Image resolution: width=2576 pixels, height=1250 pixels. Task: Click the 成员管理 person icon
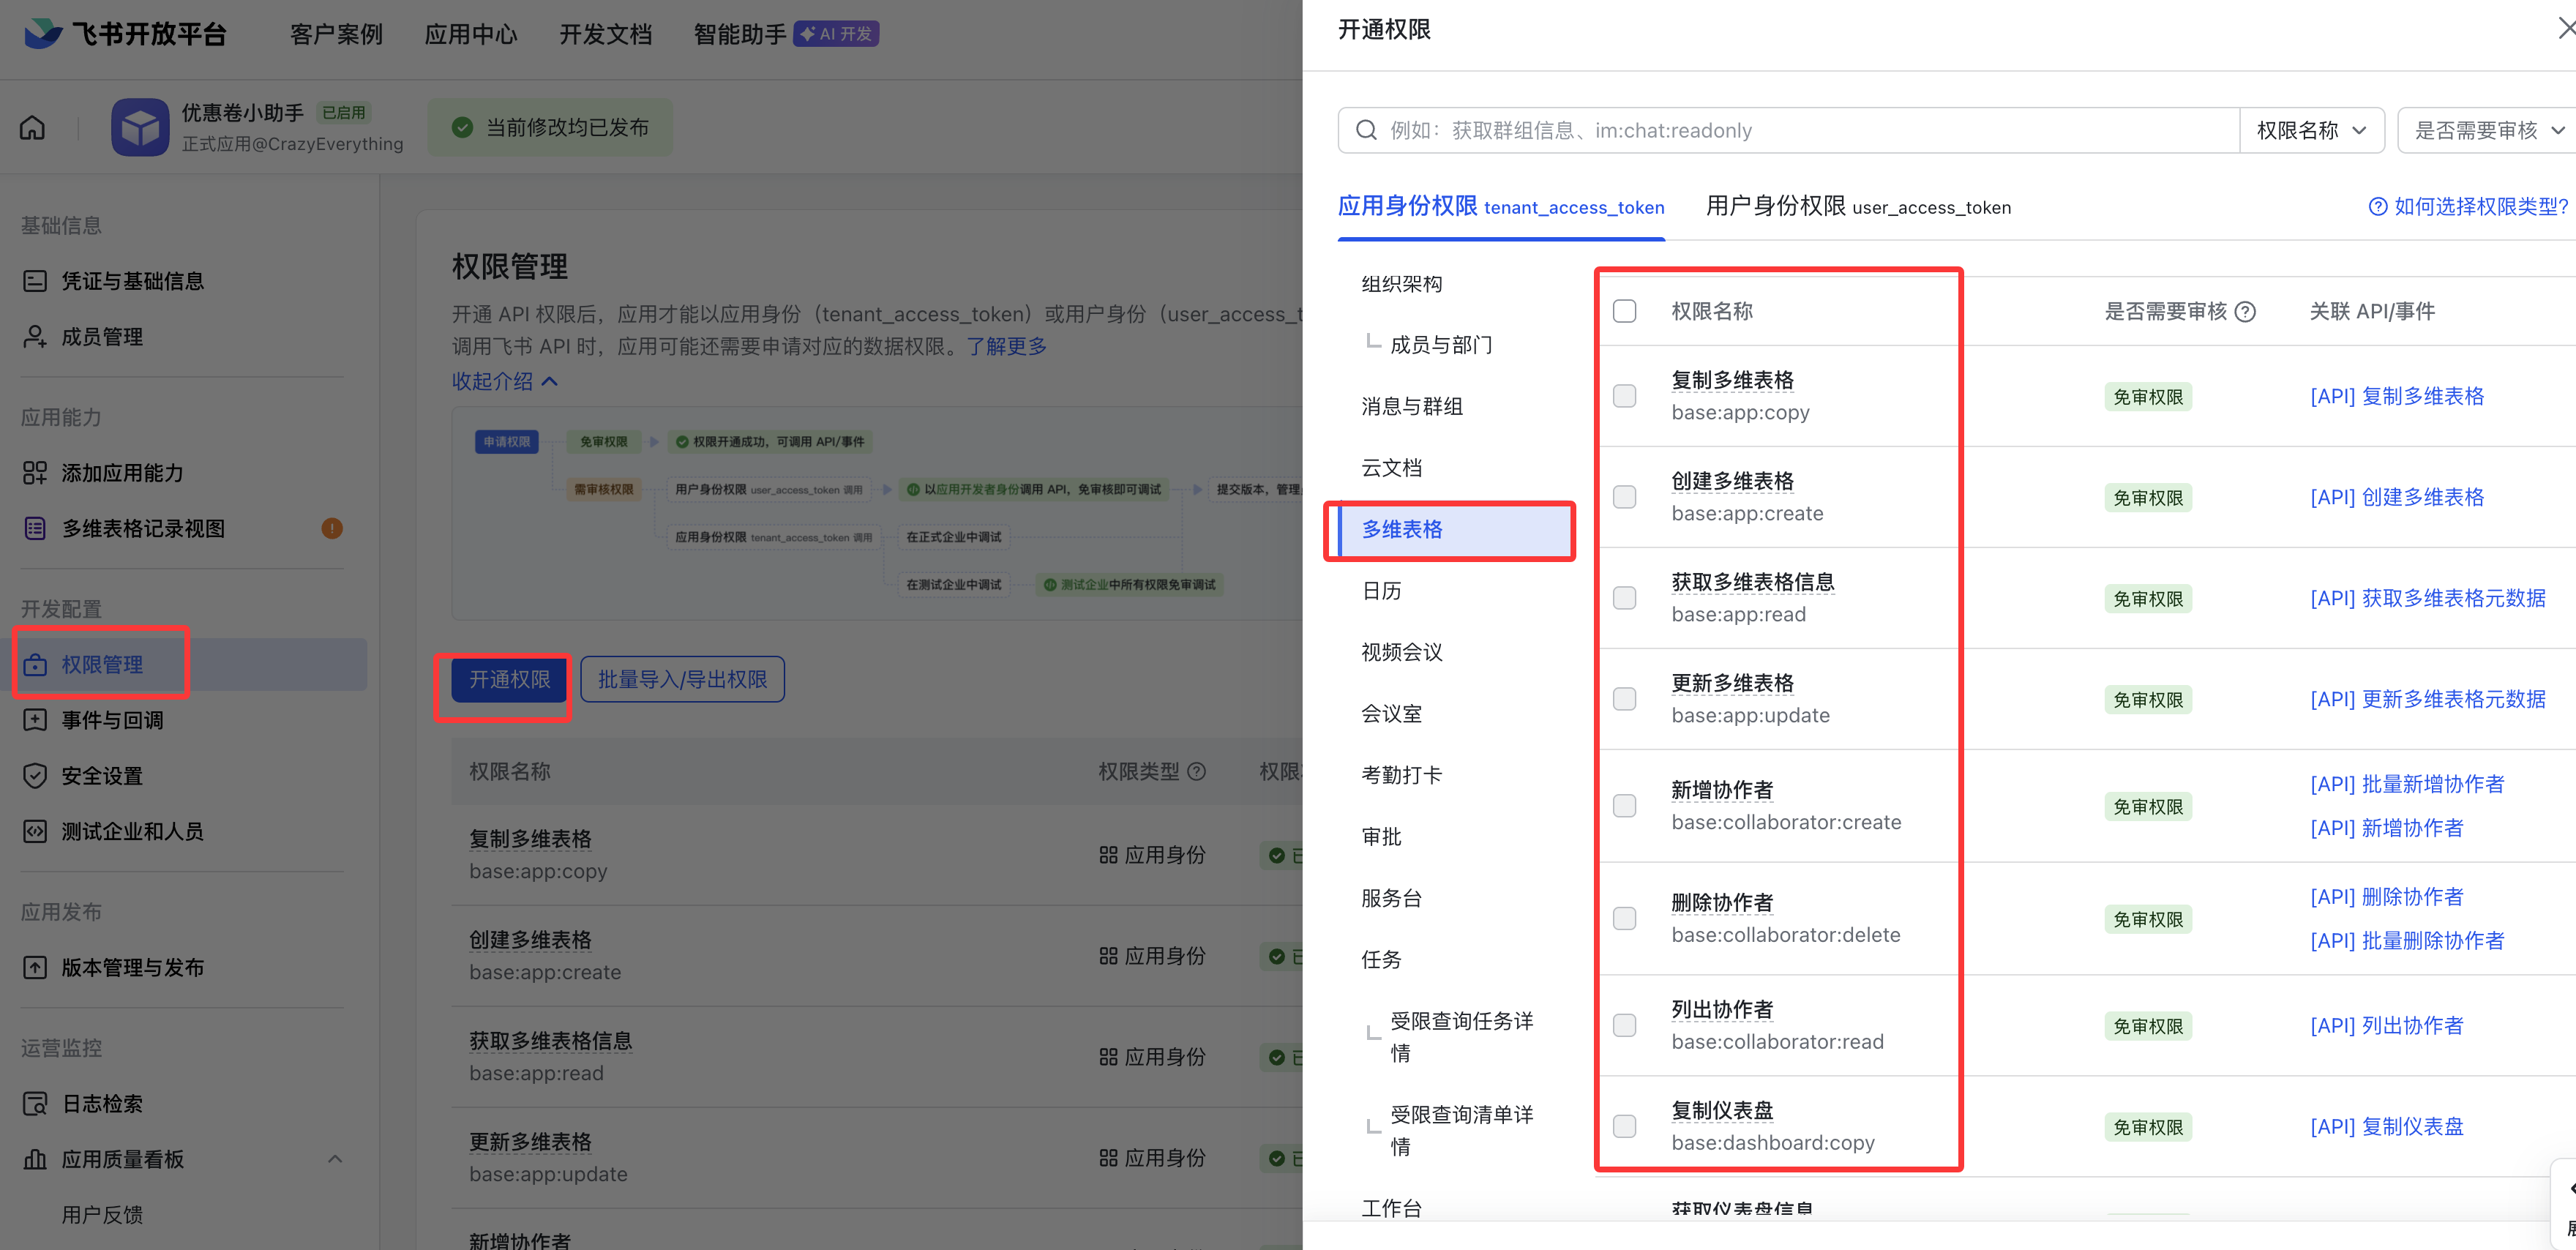click(35, 337)
